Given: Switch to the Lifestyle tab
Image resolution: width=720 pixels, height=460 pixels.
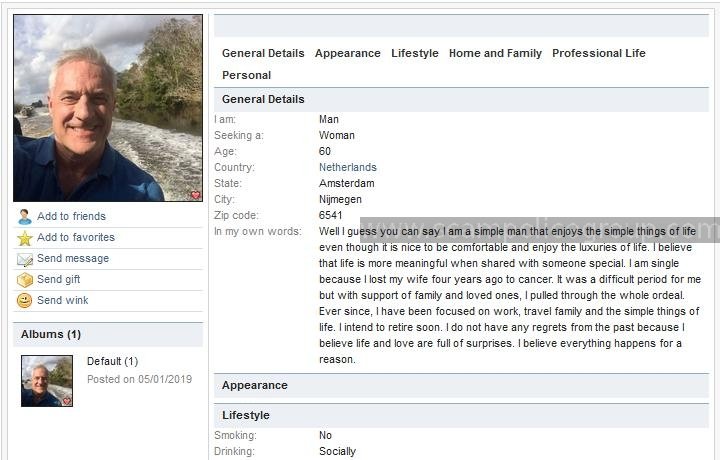Looking at the screenshot, I should coord(415,53).
